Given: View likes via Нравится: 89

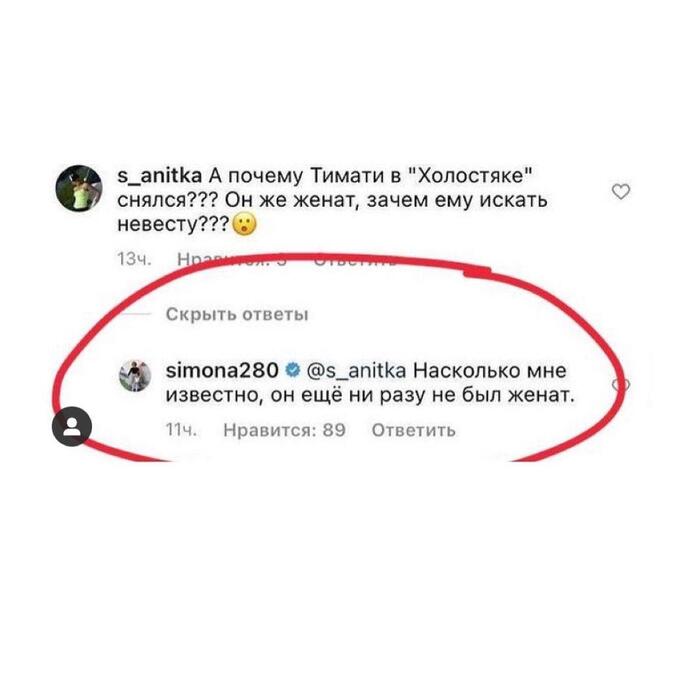Looking at the screenshot, I should (284, 430).
